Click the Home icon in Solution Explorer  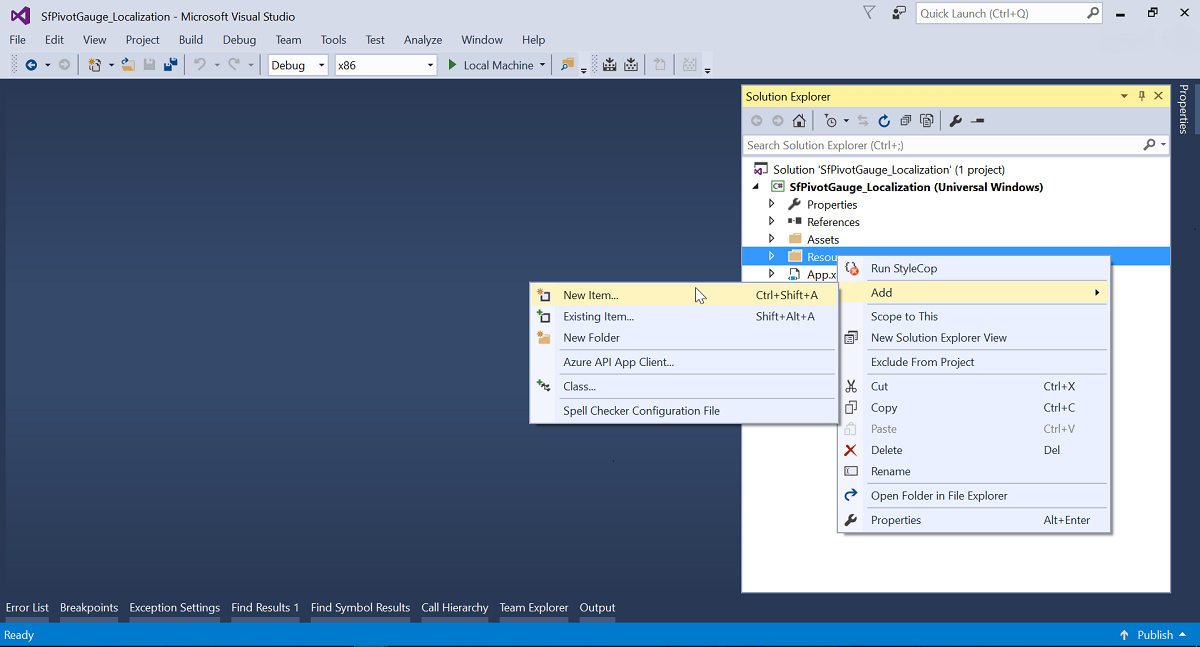point(798,121)
